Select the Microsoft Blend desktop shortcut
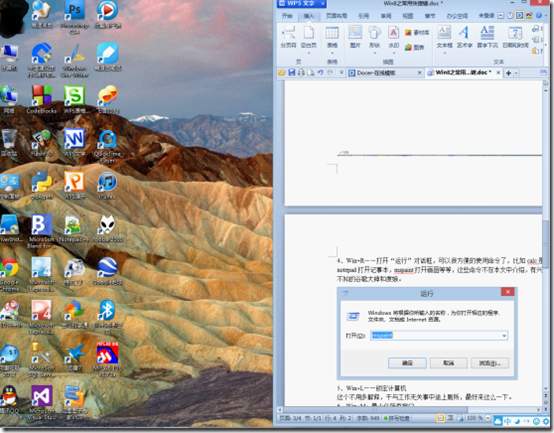This screenshot has height=433, width=554. [42, 231]
